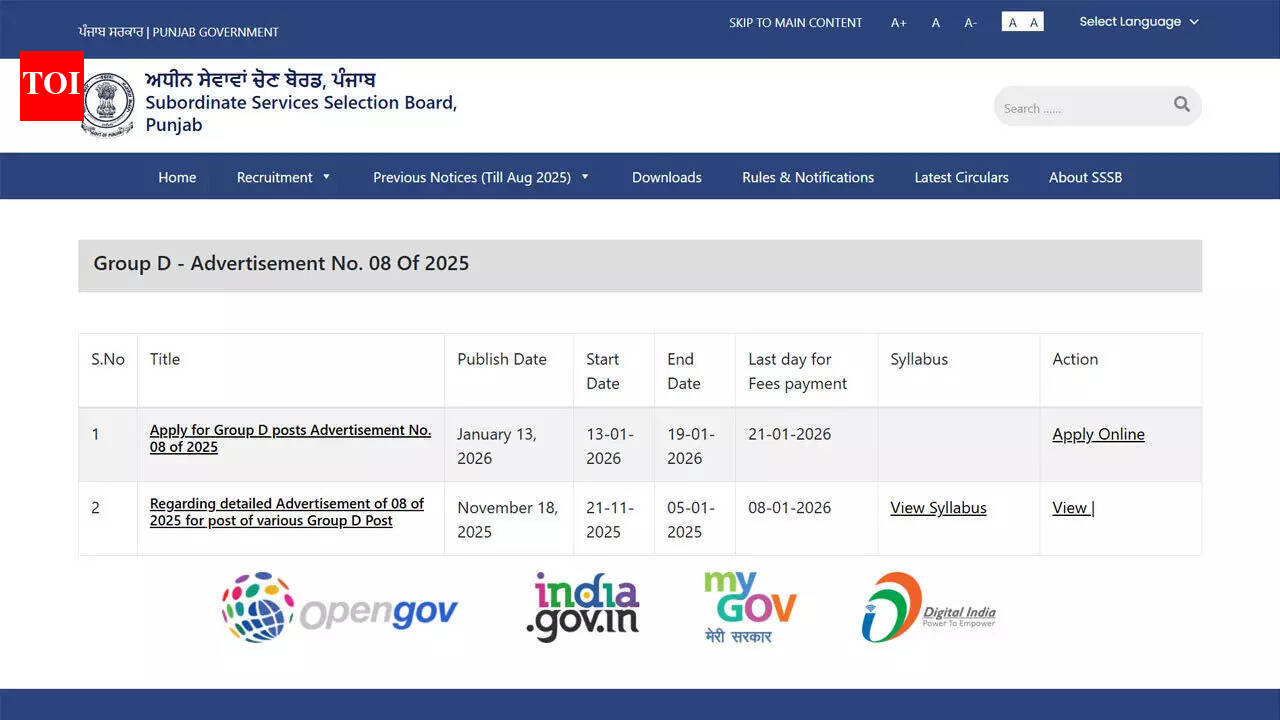Activate the Skip To Main Content link
Screen dimensions: 1280x720
795,22
